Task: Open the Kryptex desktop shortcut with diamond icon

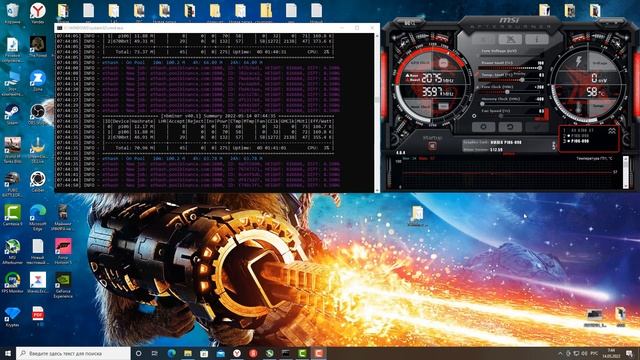Action: [x=13, y=317]
